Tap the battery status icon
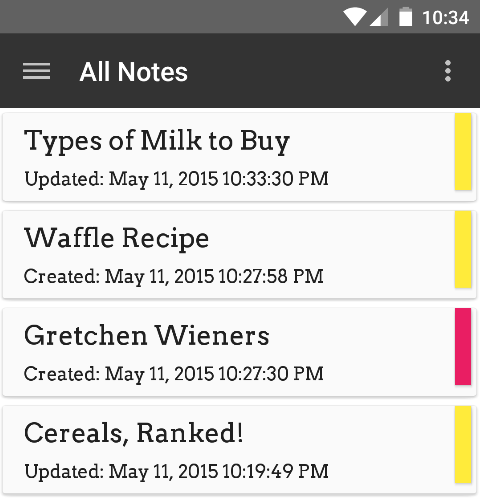Viewport: 480px width, 502px height. point(405,17)
